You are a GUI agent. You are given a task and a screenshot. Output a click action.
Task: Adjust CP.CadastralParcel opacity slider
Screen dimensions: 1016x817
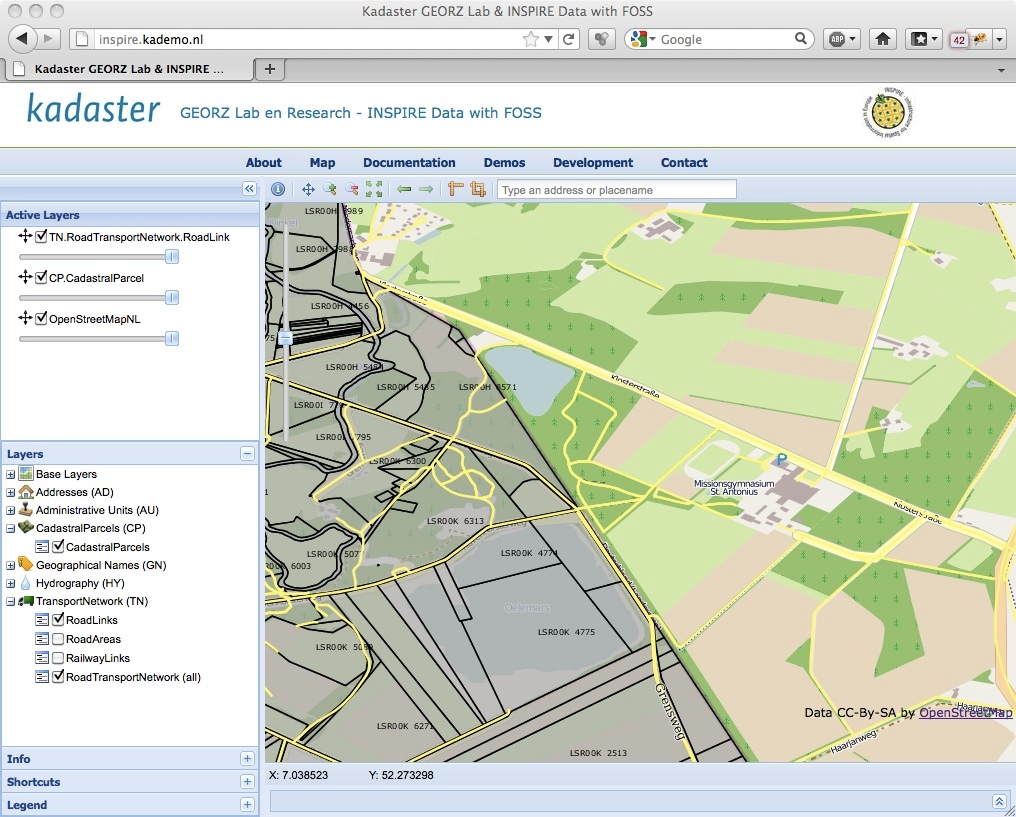tap(172, 297)
